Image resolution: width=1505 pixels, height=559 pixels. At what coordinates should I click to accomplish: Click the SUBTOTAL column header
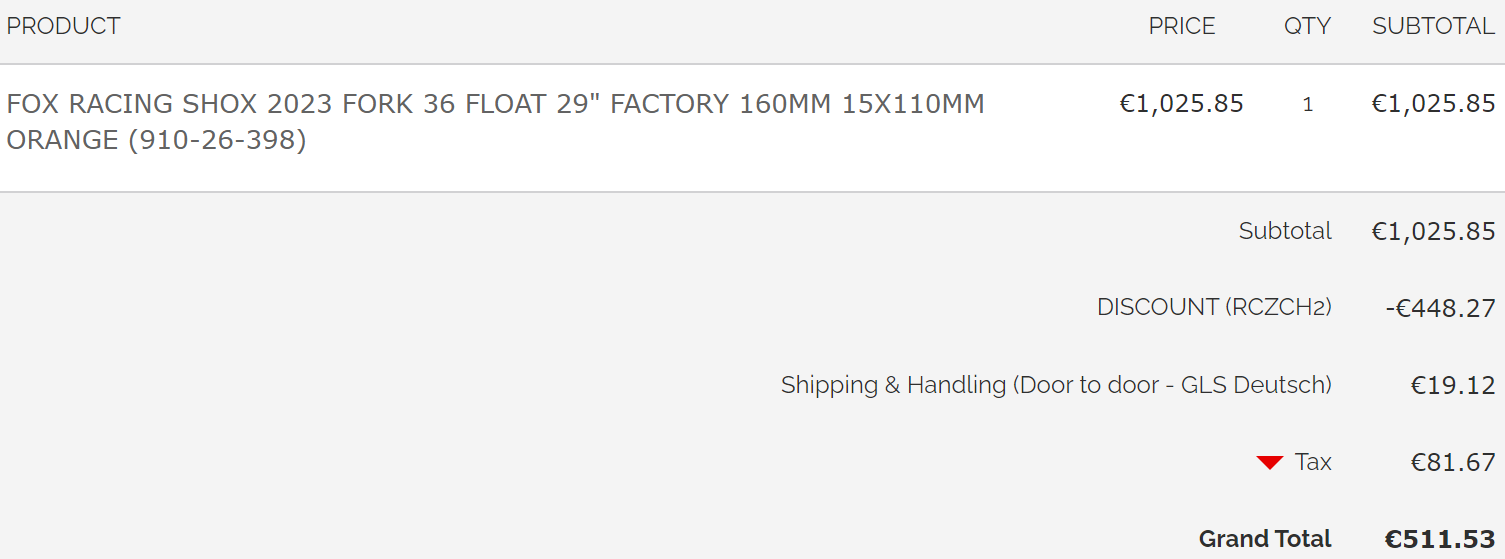1433,26
